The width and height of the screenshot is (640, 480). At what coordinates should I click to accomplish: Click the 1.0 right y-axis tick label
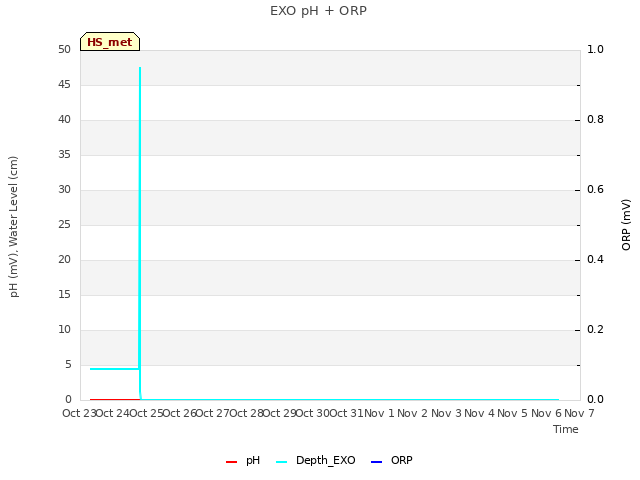(595, 49)
